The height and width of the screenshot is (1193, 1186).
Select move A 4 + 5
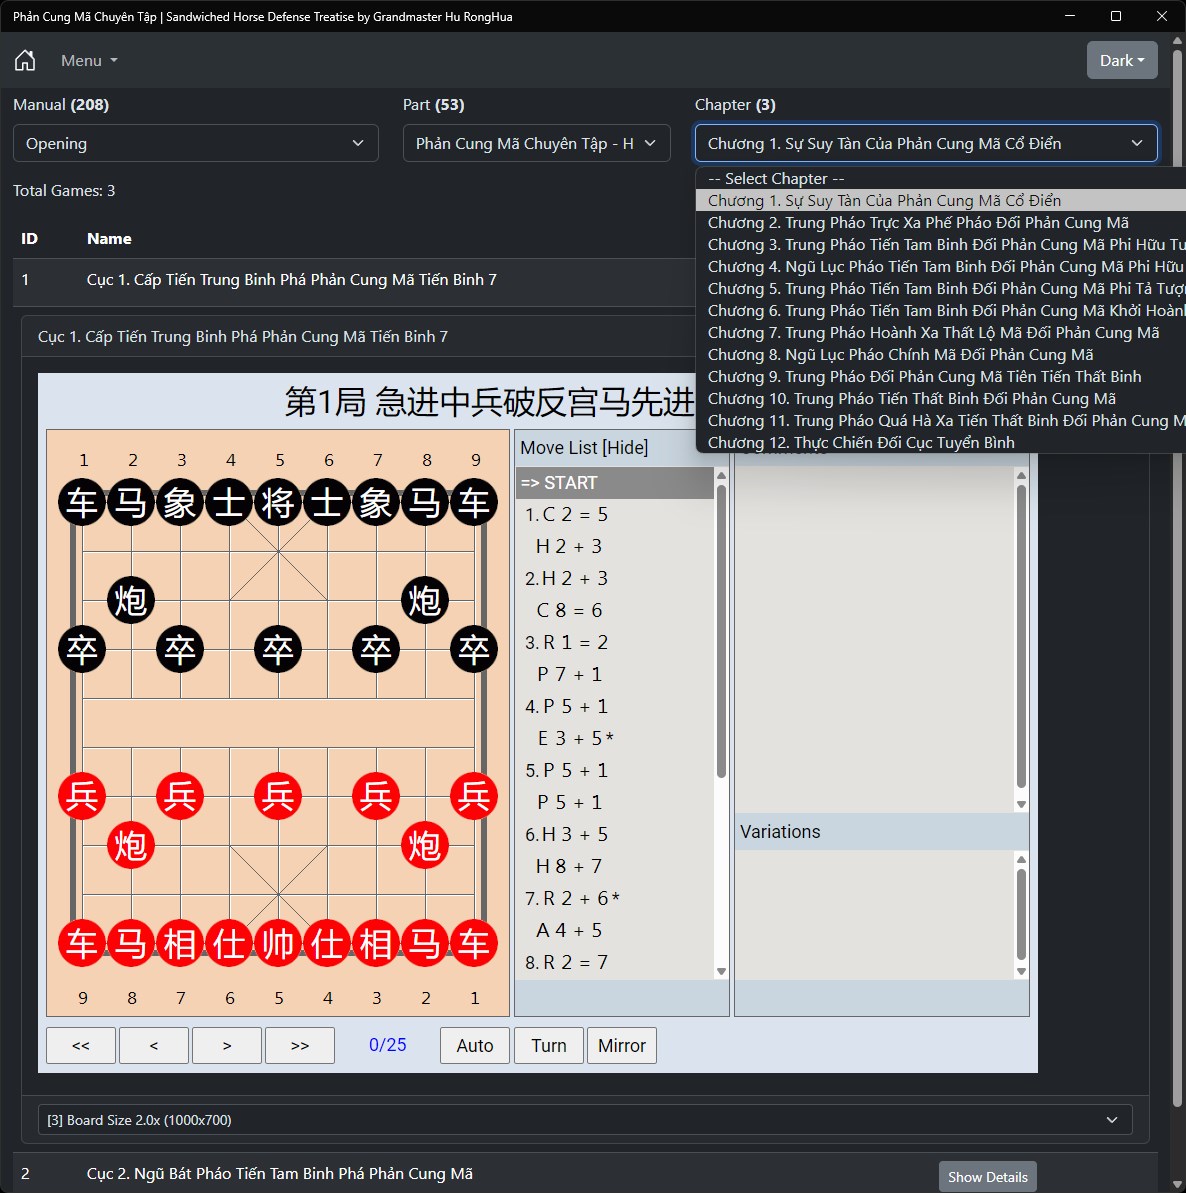615,931
